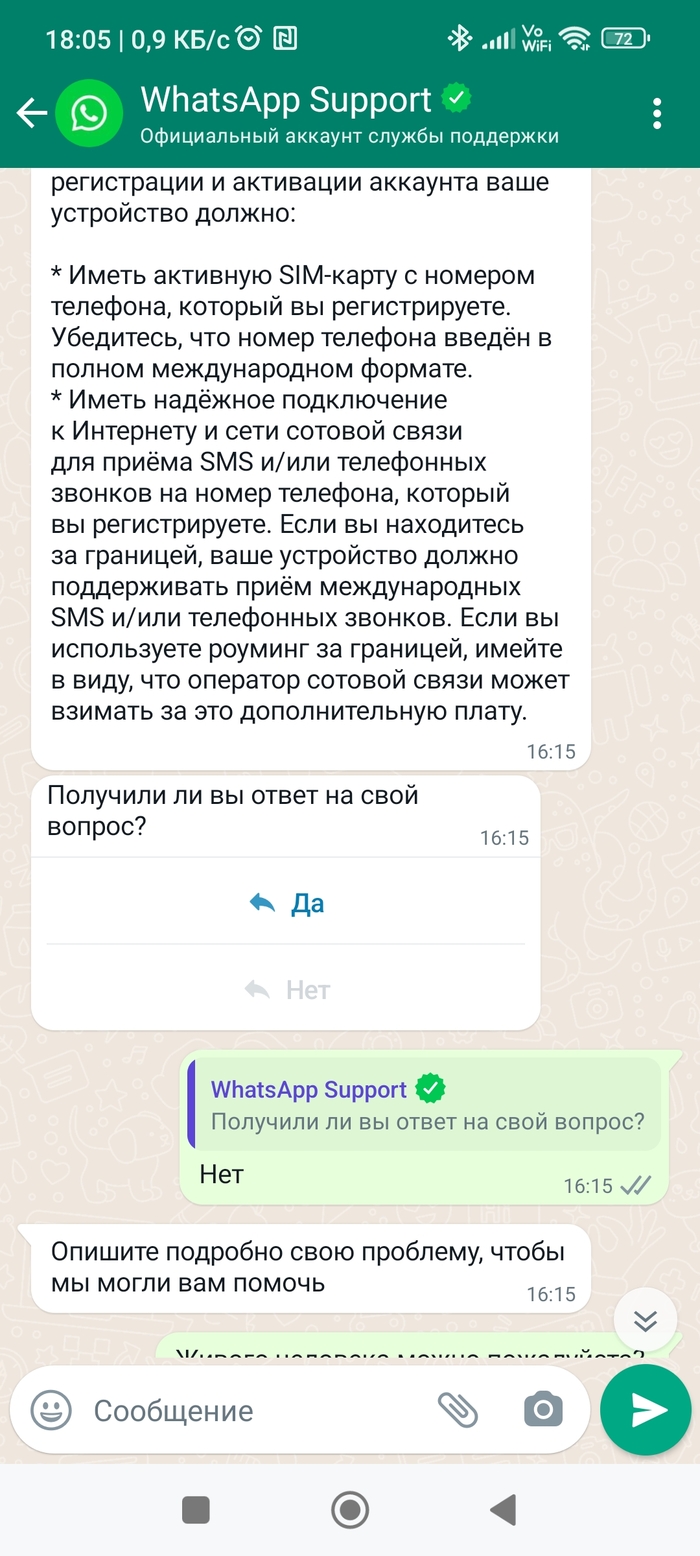700x1556 pixels.
Task: Tap the green verified badge in header
Action: point(457,99)
